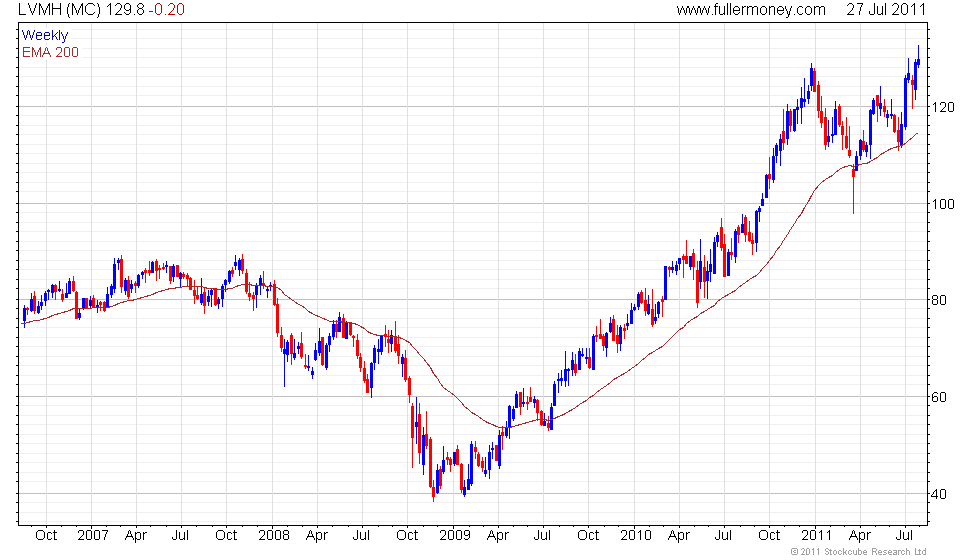Click the Stockcube Research Ltd copyright text

858,552
